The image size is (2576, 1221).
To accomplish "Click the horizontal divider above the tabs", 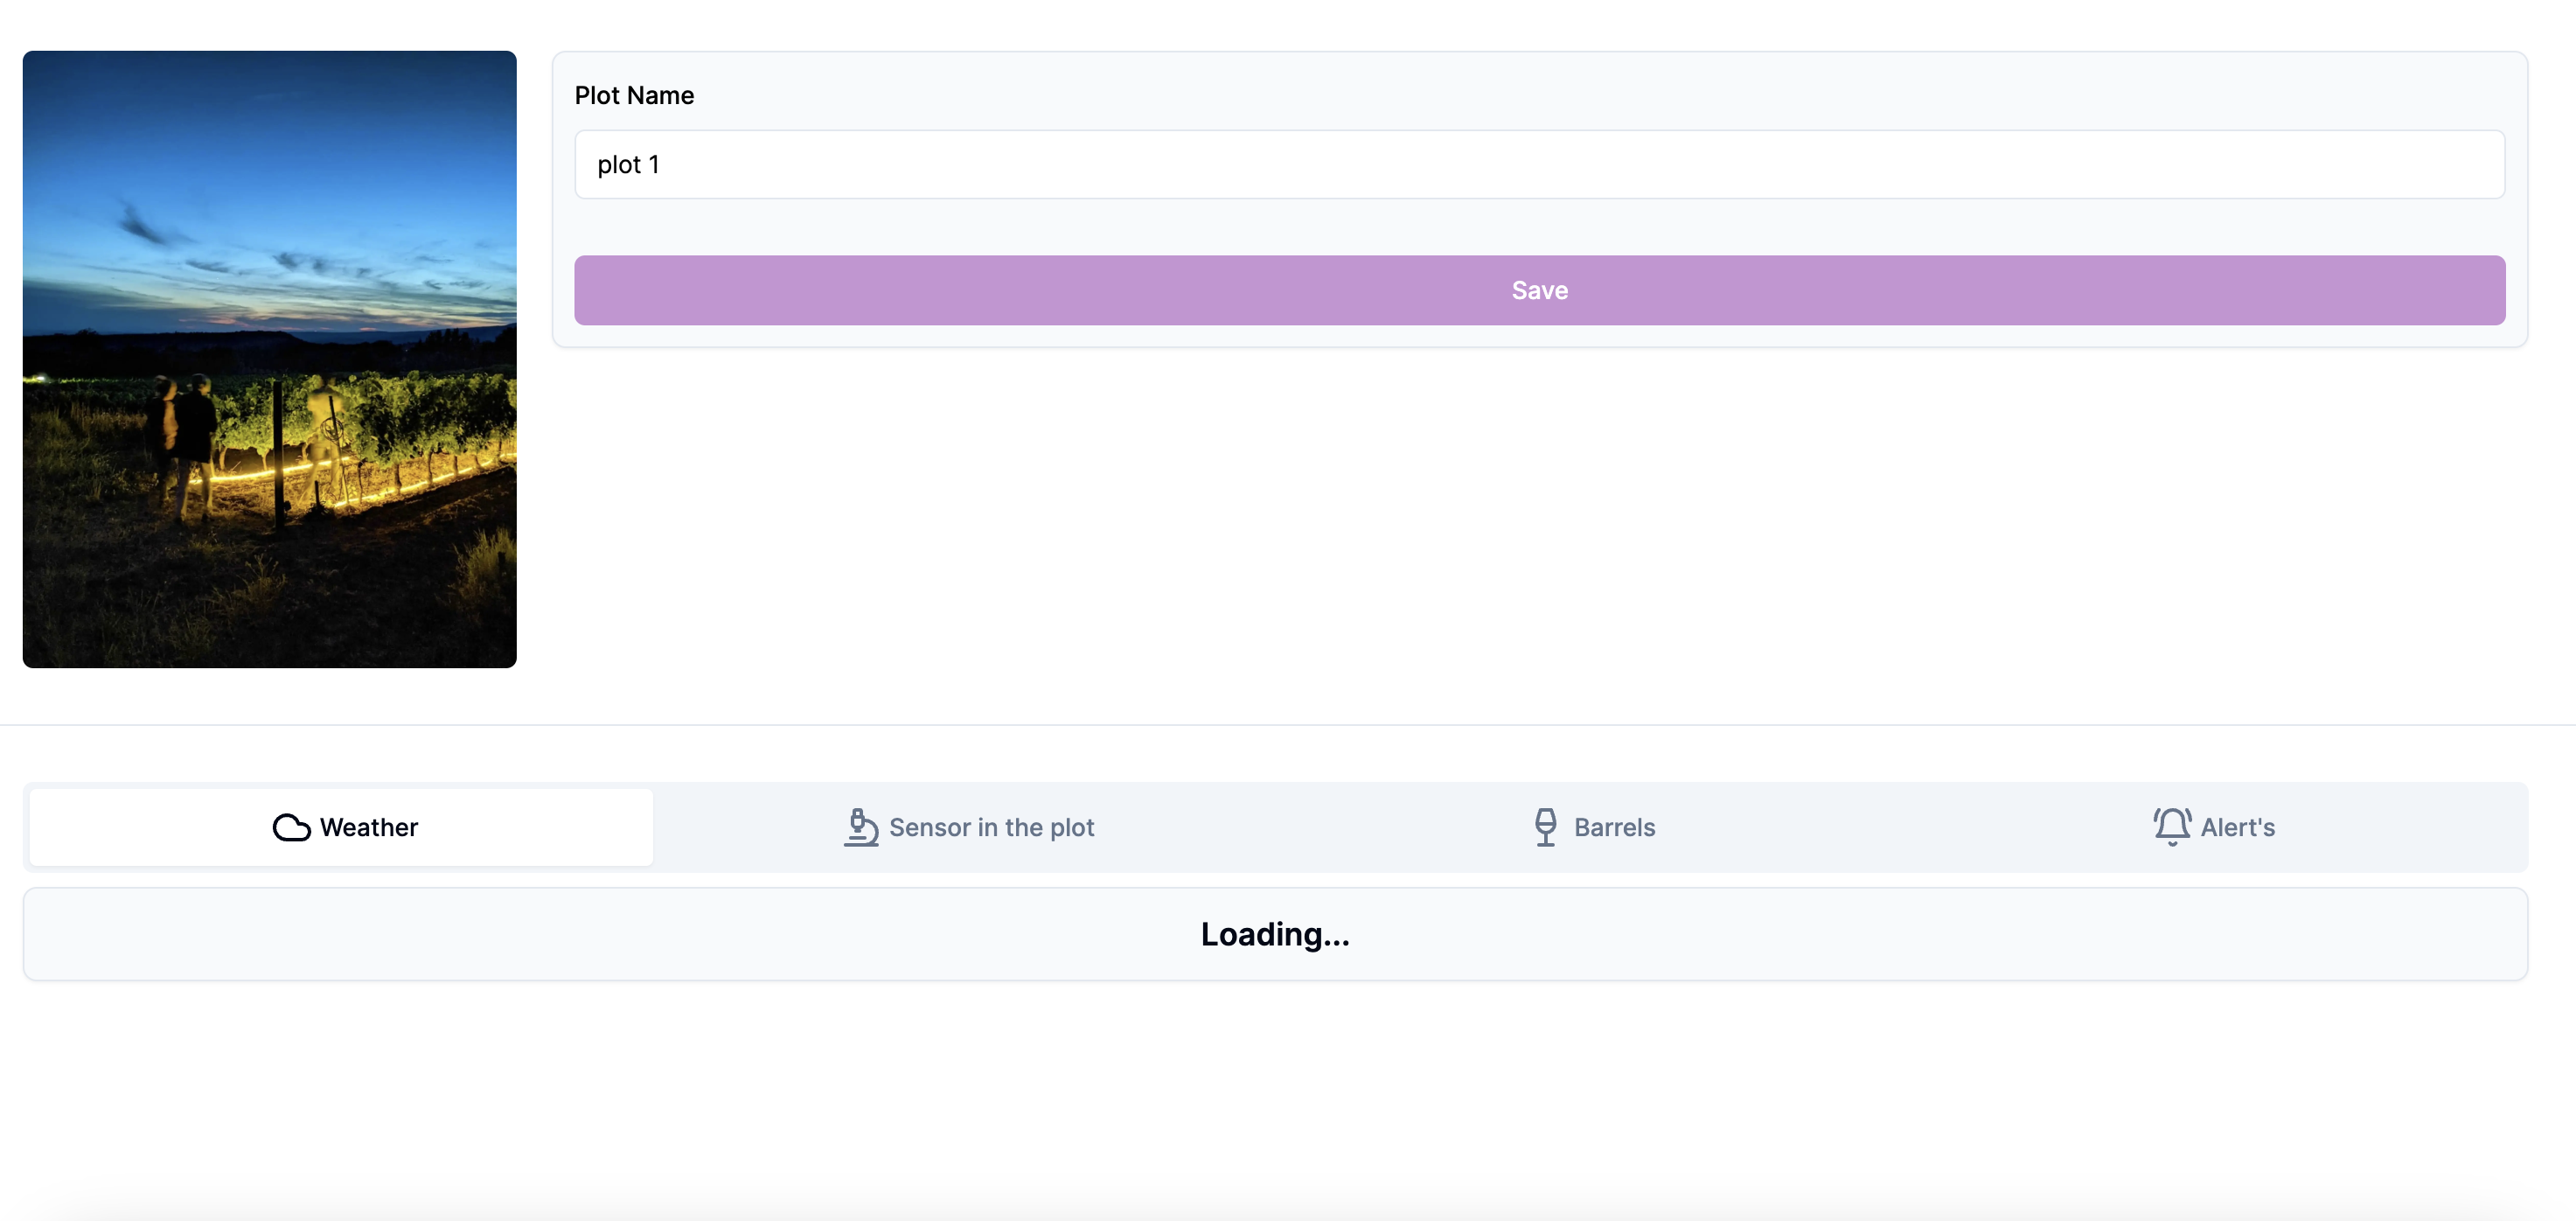I will click(x=1288, y=724).
